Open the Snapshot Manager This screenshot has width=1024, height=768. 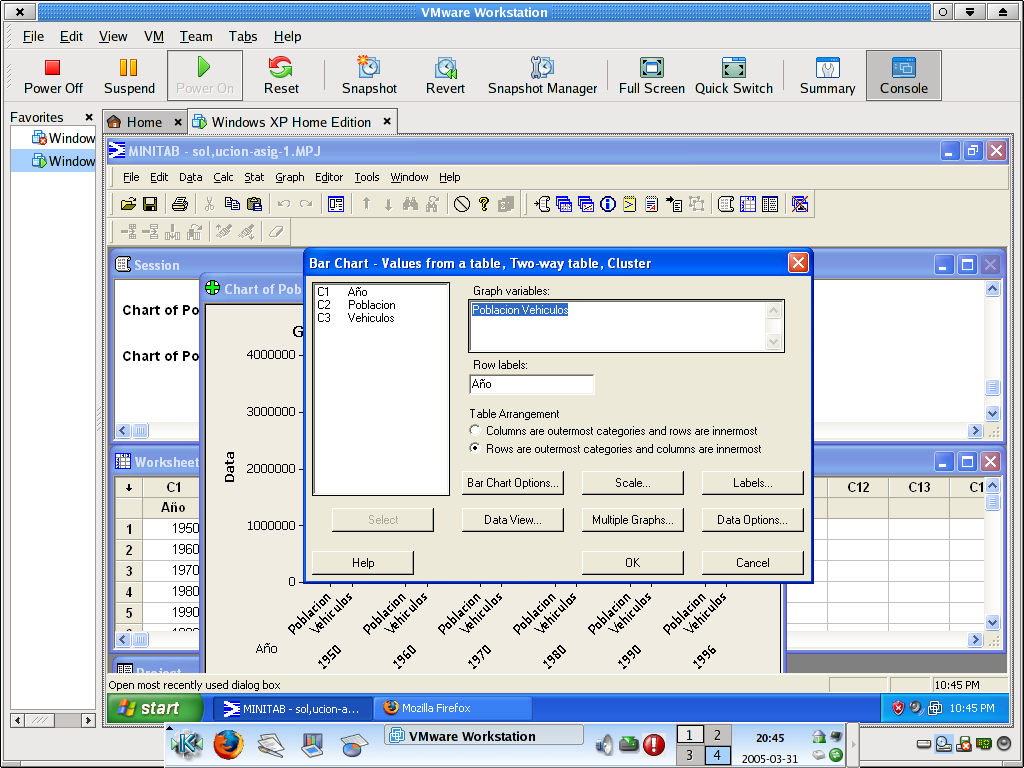(542, 76)
